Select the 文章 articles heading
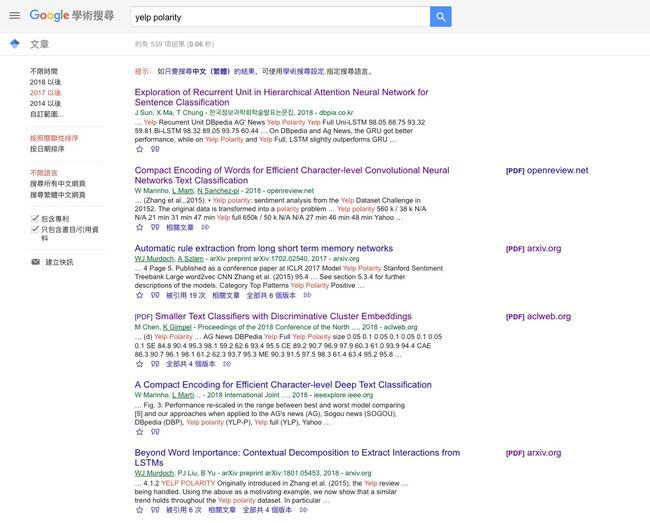The width and height of the screenshot is (650, 523). pos(39,44)
